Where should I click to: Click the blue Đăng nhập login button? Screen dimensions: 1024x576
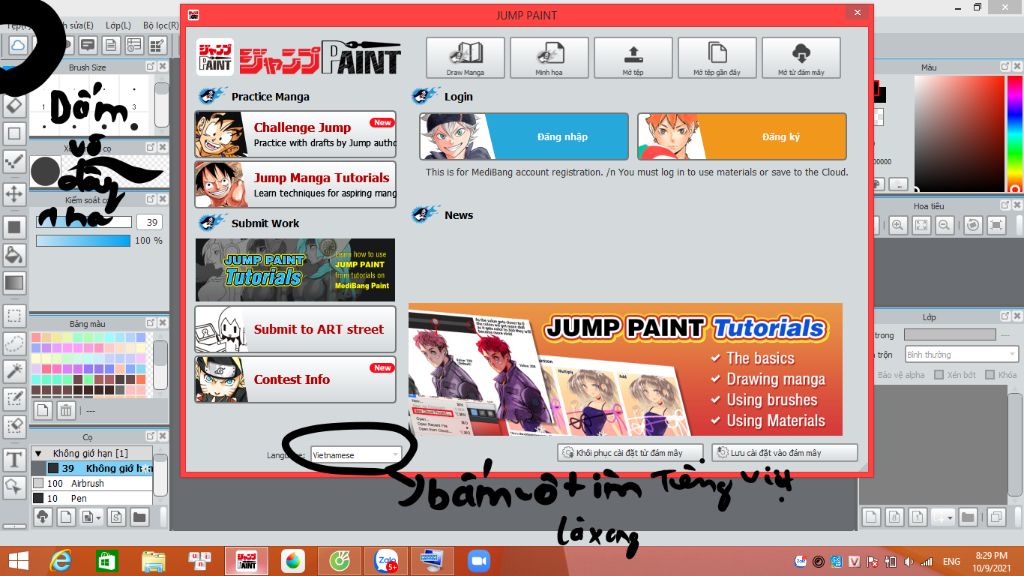[524, 136]
